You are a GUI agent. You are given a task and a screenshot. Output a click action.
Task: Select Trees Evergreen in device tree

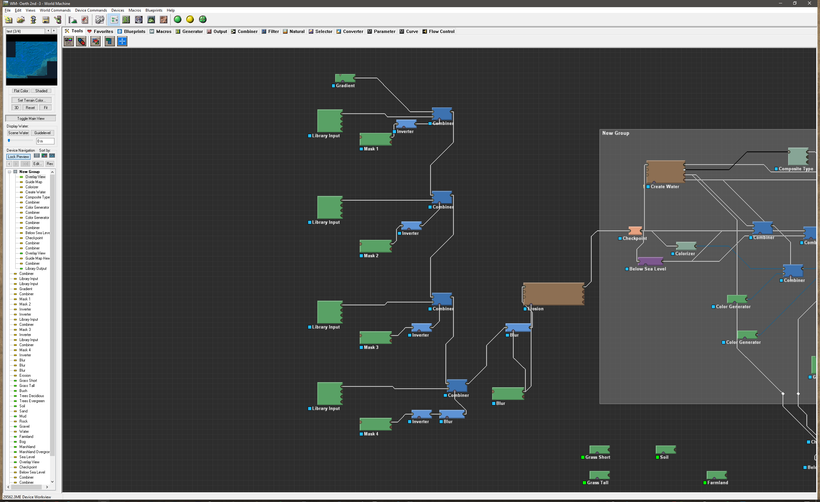click(x=32, y=401)
